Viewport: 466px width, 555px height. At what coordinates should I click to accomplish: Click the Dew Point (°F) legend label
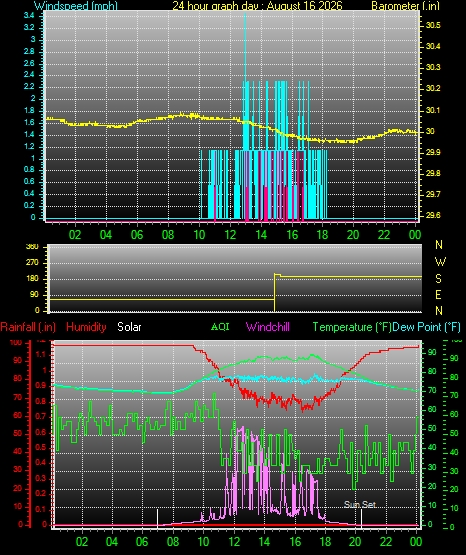click(x=426, y=327)
